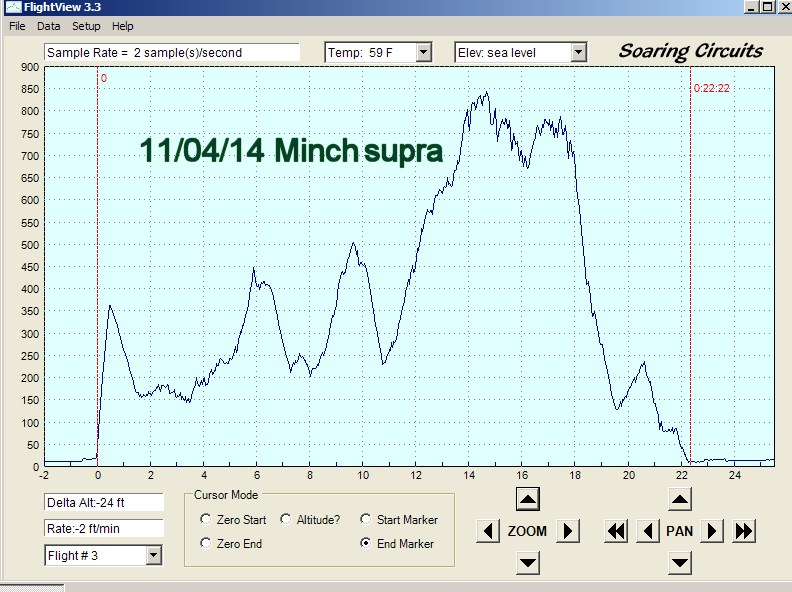This screenshot has width=792, height=592.
Task: Pan left one step with single arrow
Action: click(648, 531)
